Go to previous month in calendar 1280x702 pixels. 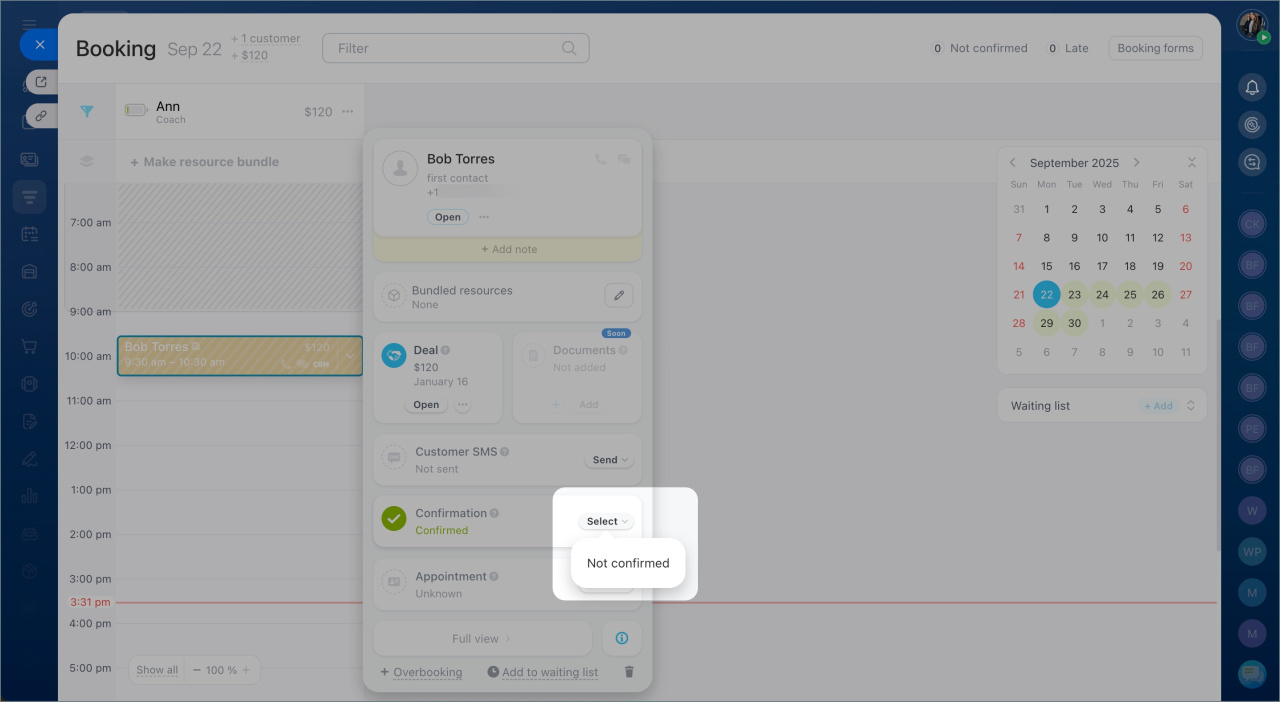pos(1012,163)
